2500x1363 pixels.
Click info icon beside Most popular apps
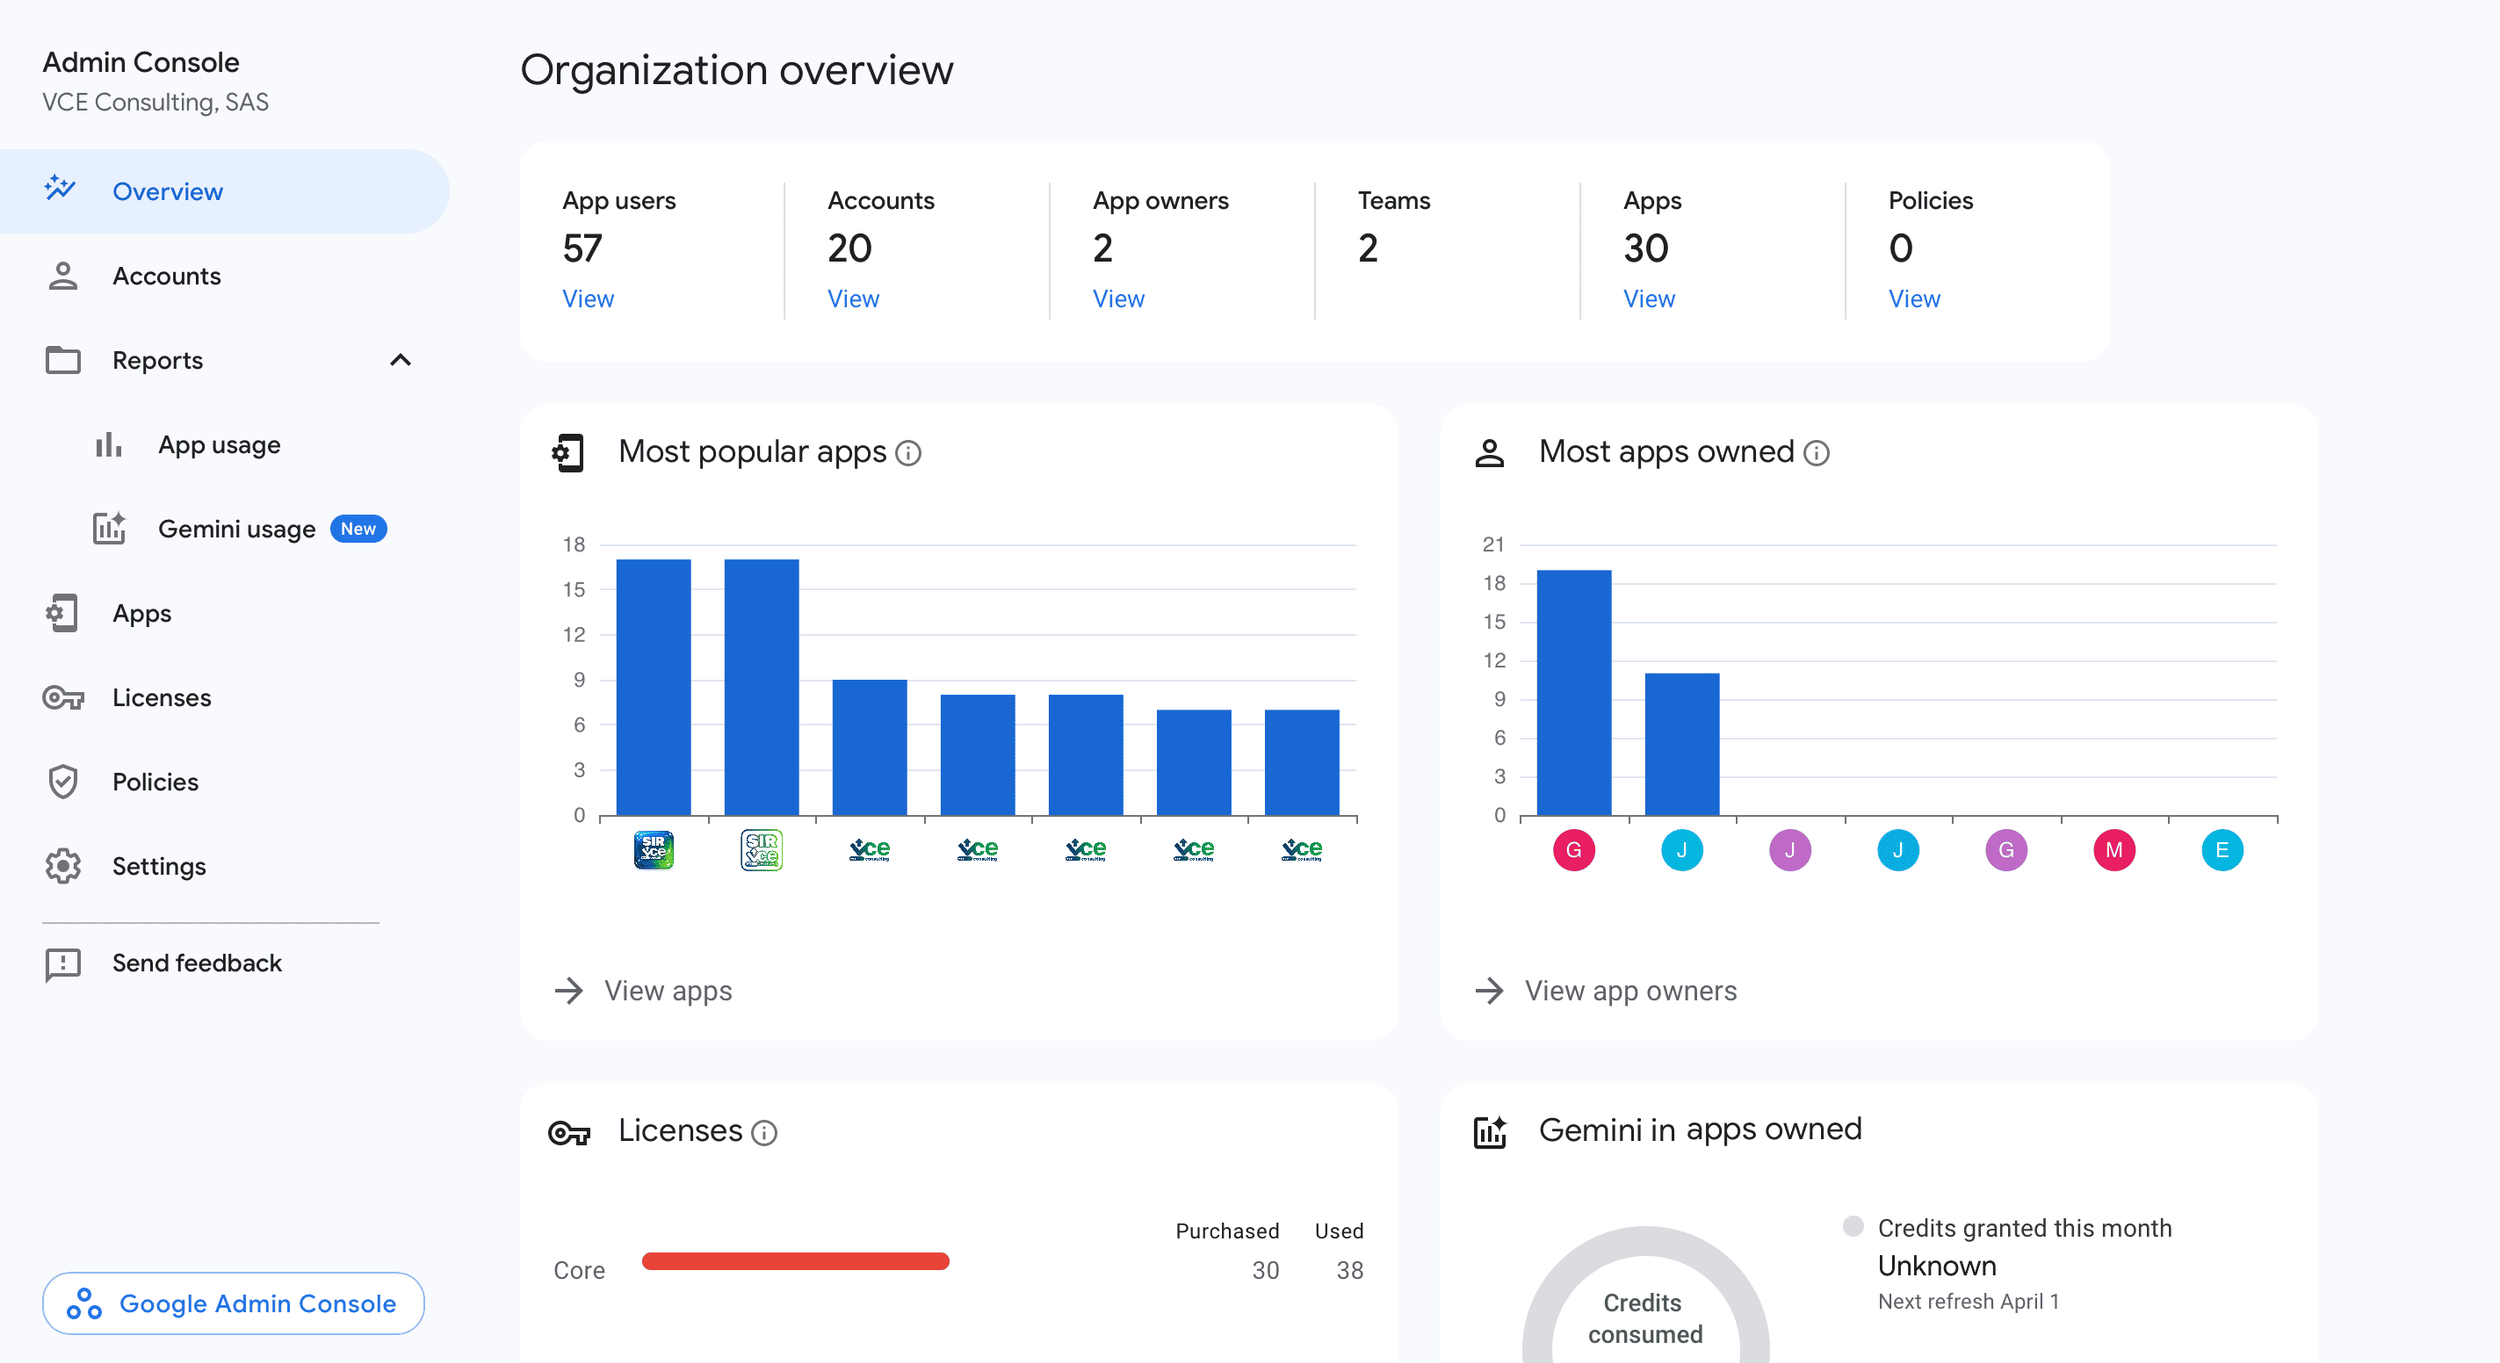click(908, 453)
